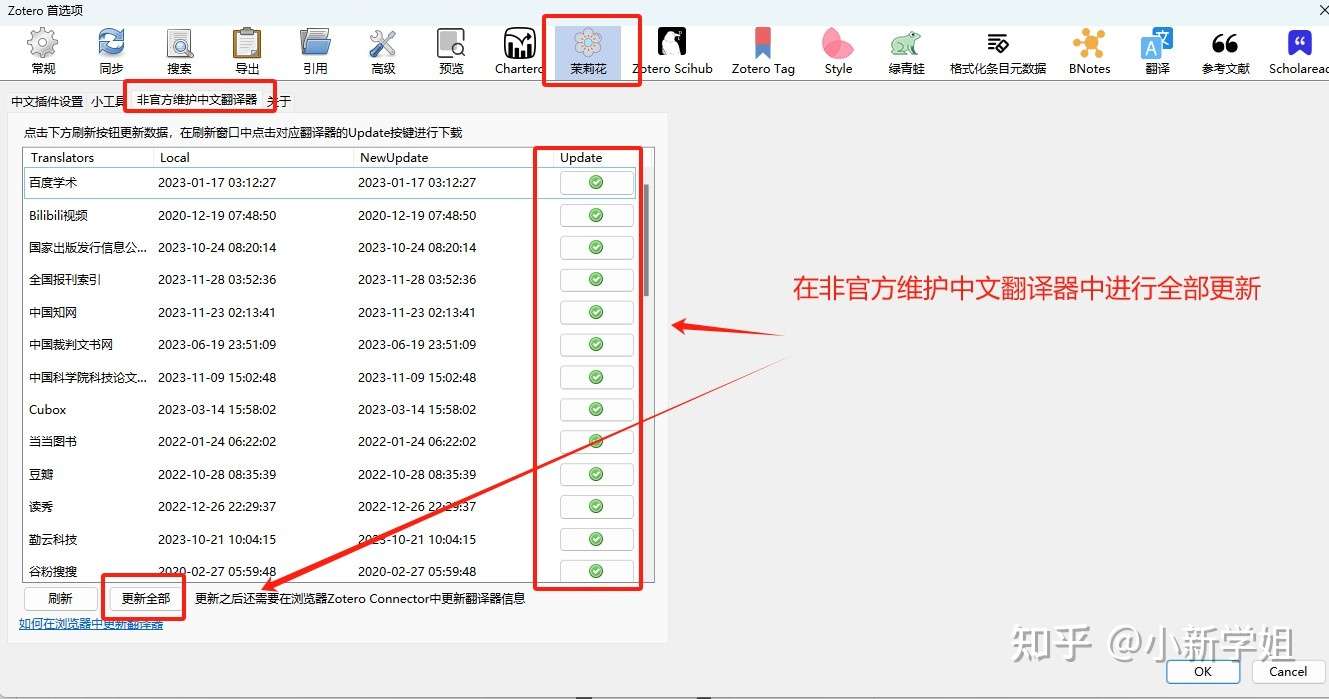Click the 更新全部 update all button
The height and width of the screenshot is (699, 1329).
(x=146, y=599)
